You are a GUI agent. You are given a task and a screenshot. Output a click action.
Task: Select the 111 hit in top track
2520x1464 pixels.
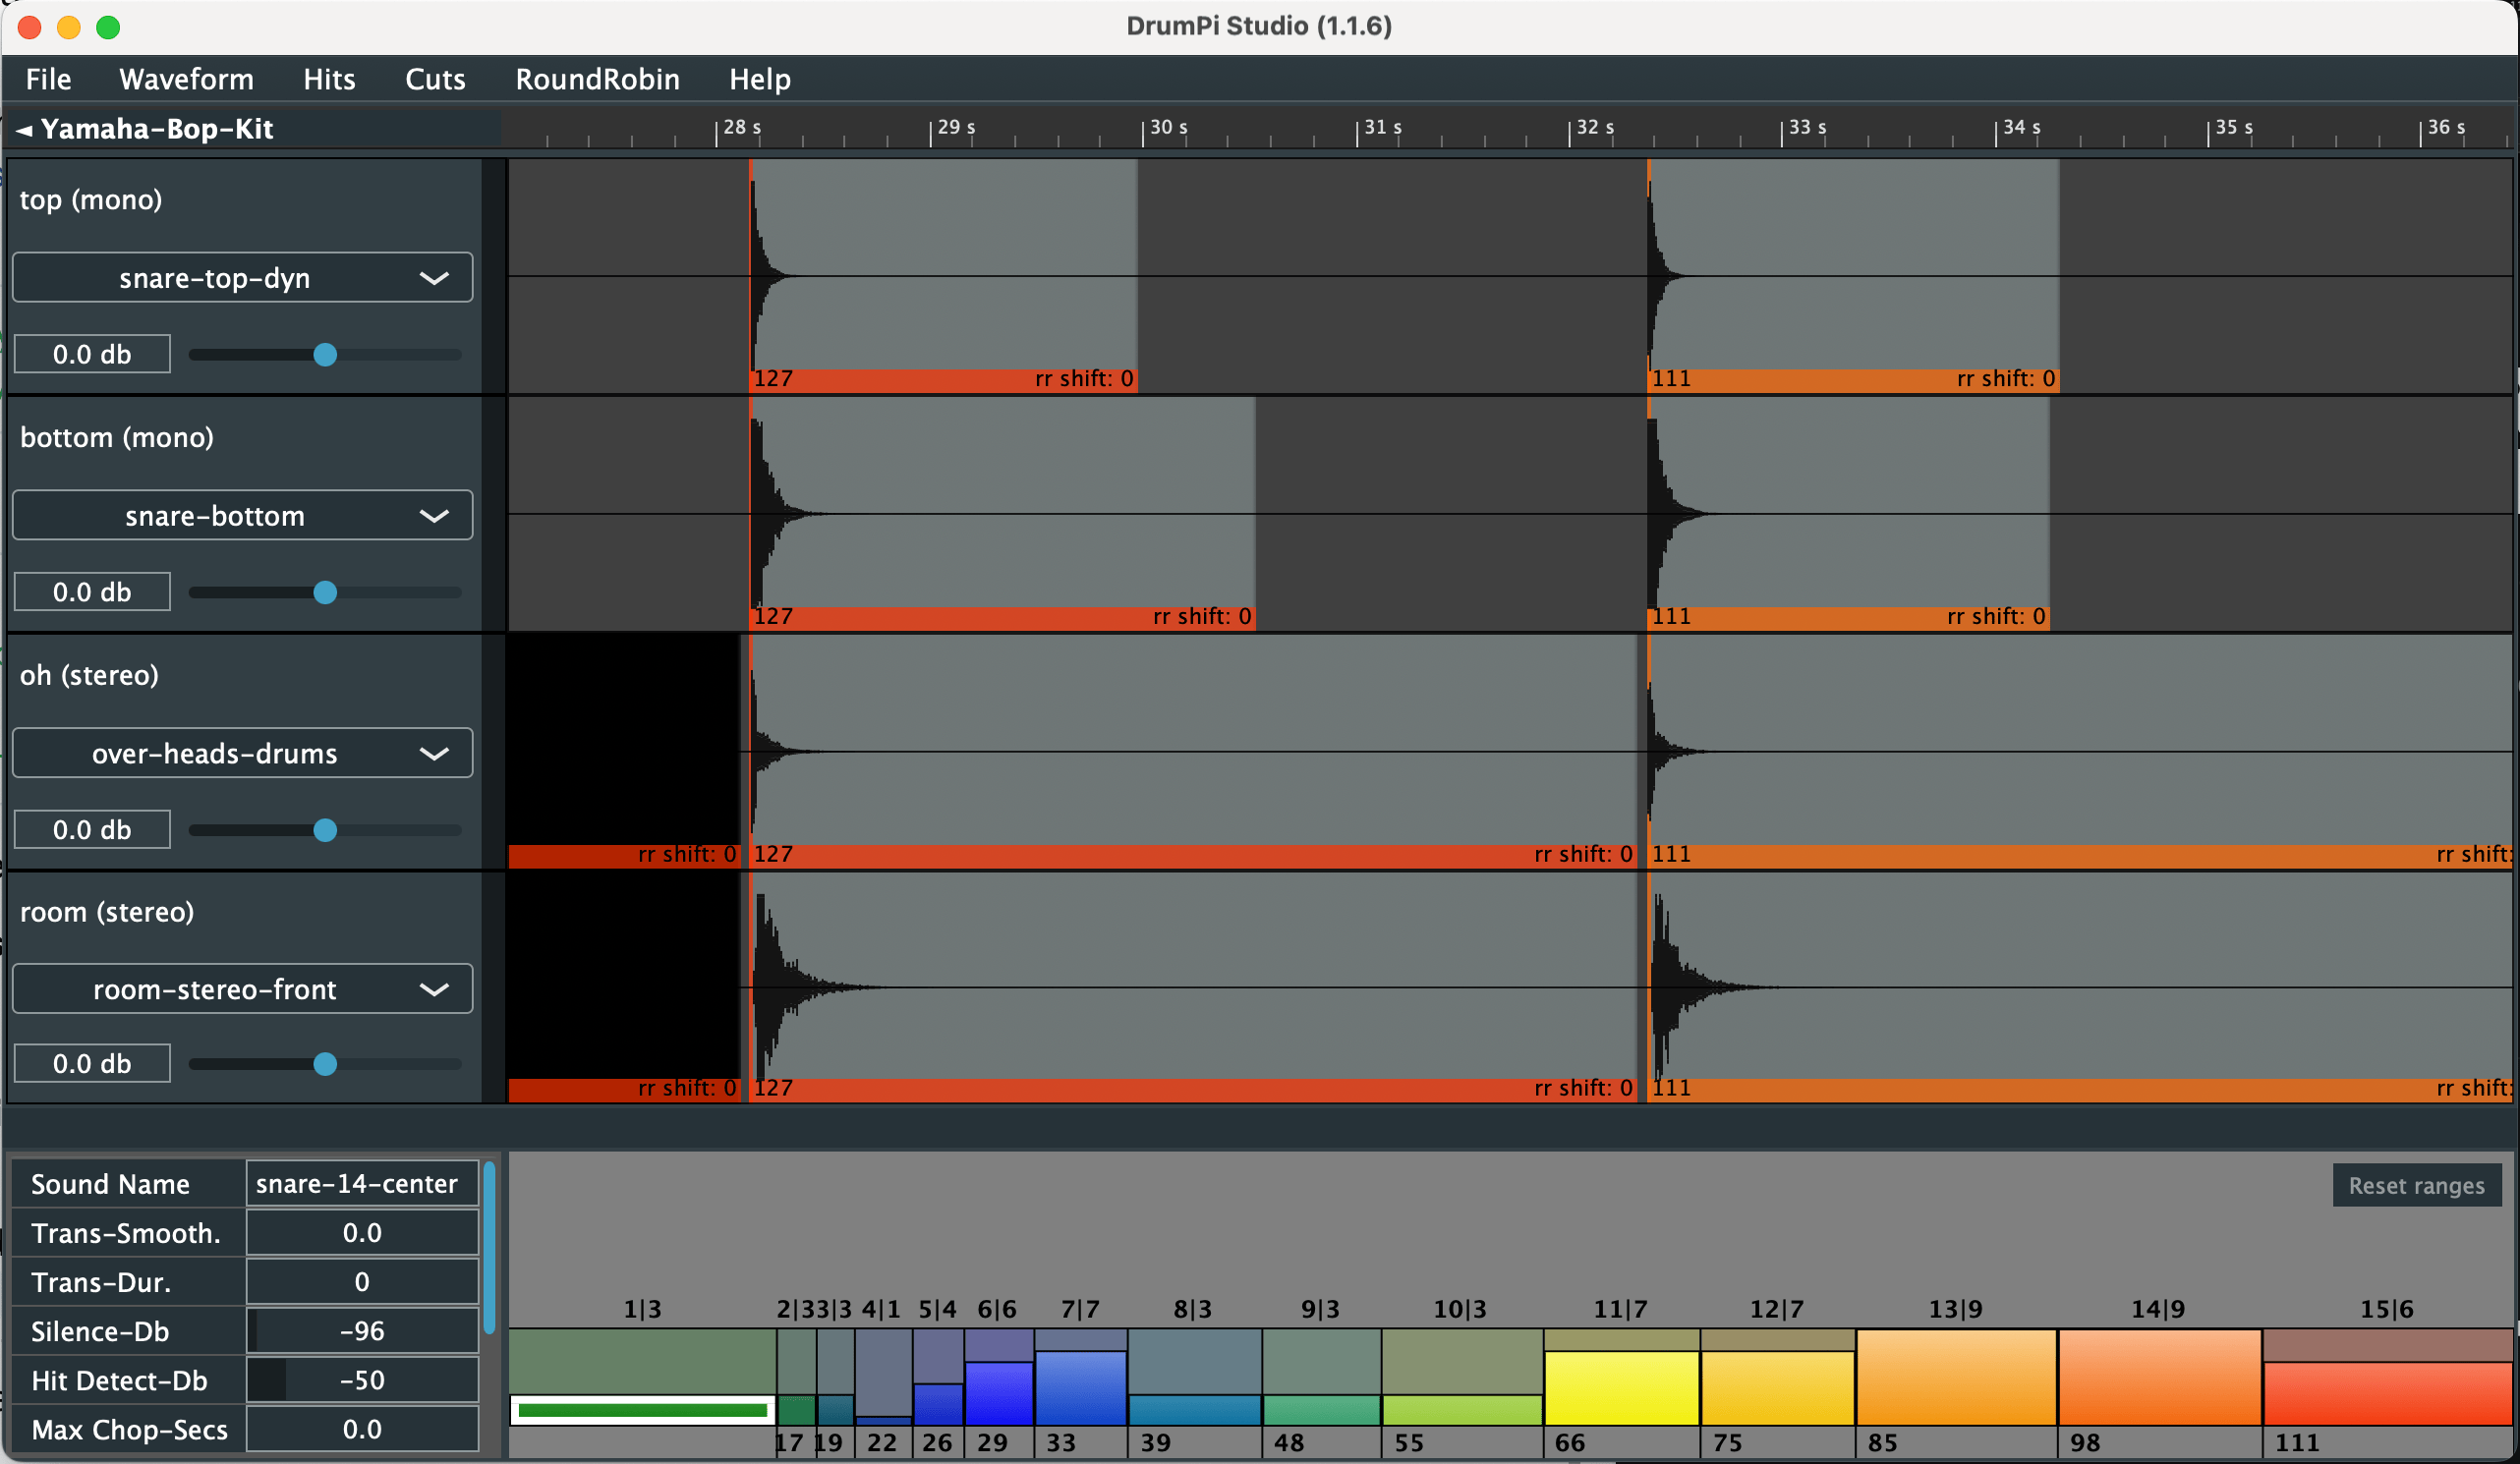[1853, 275]
